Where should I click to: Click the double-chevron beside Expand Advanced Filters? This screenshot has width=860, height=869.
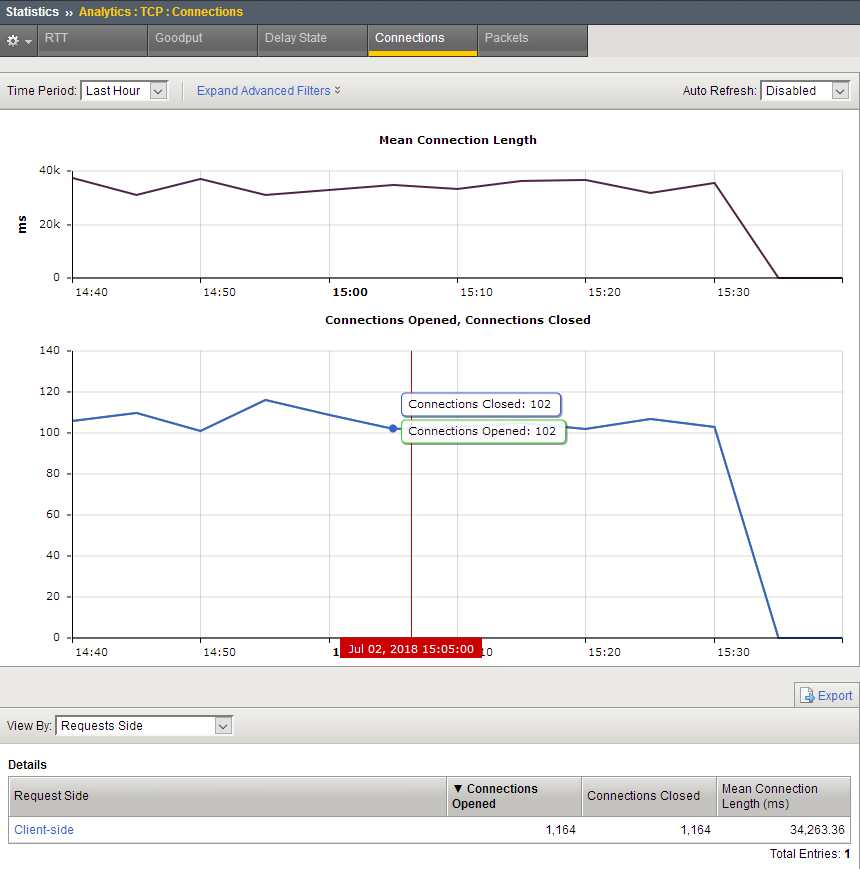338,90
